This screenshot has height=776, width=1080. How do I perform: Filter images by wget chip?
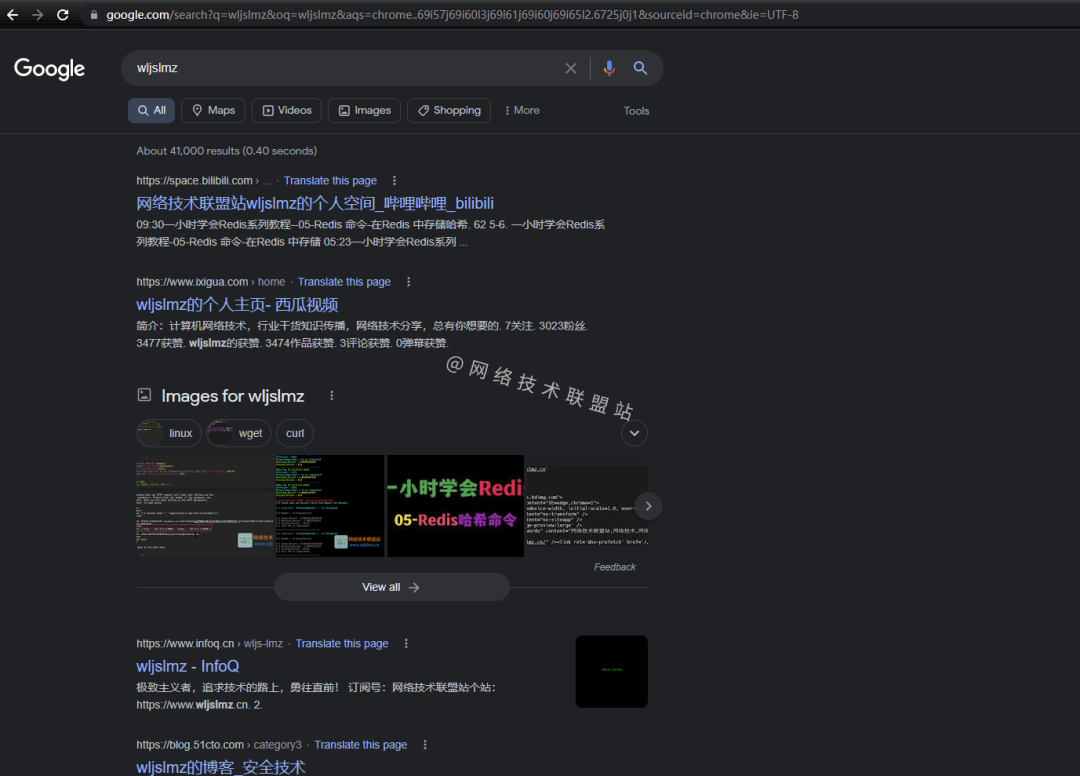(x=238, y=433)
